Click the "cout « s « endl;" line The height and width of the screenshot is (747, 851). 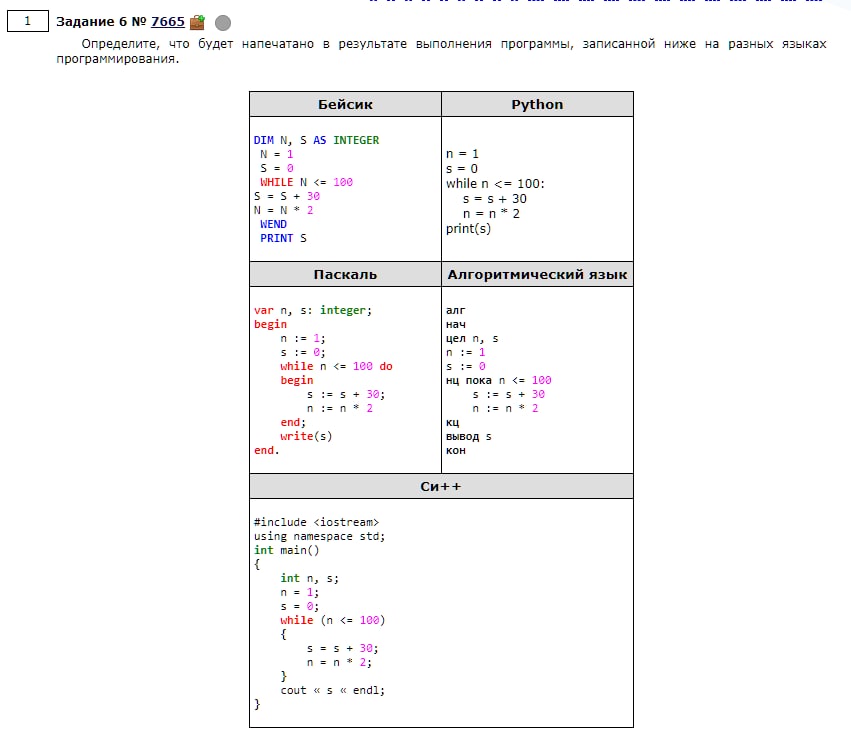tap(332, 690)
